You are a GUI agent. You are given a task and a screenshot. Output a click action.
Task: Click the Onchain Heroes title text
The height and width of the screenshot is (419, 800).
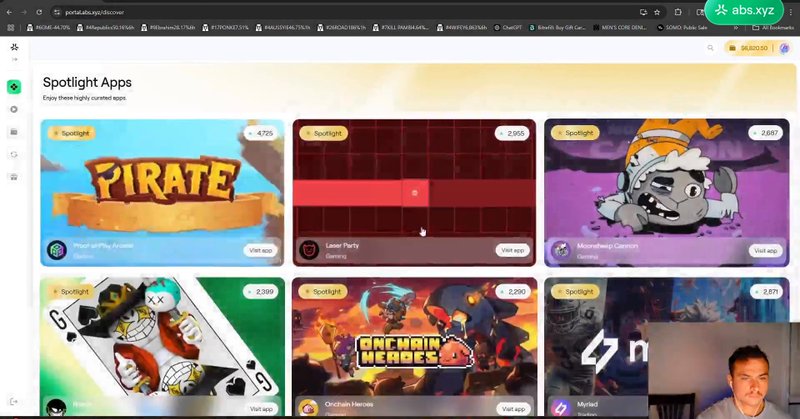[349, 404]
